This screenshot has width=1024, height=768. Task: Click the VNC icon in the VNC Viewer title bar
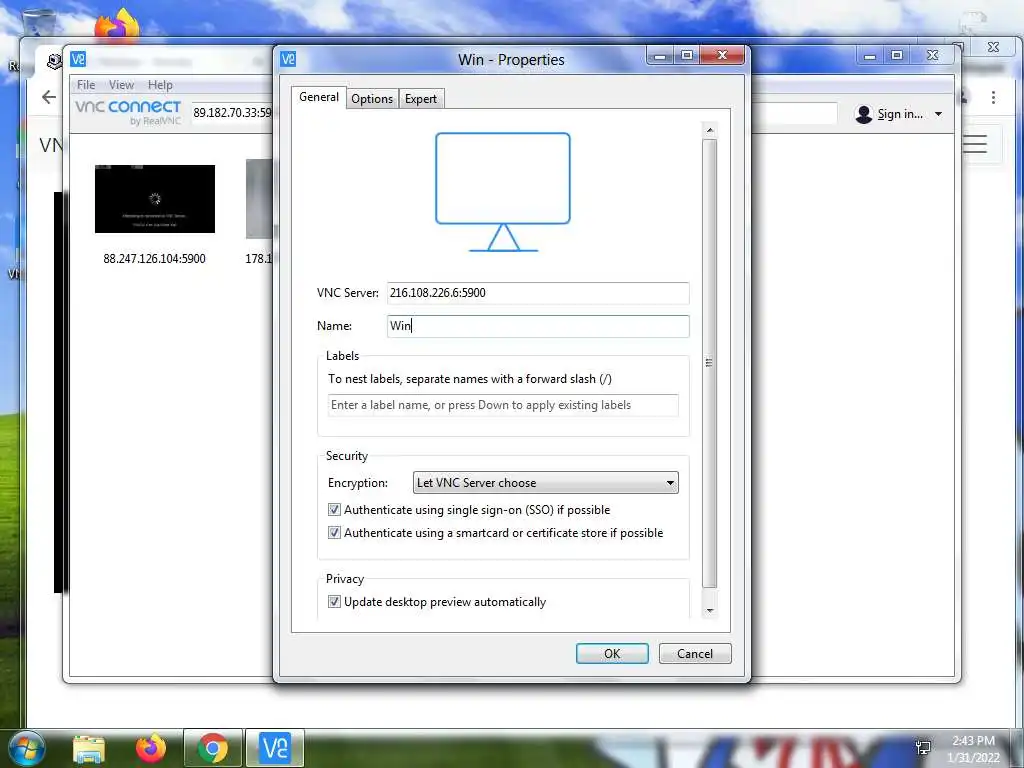point(78,59)
